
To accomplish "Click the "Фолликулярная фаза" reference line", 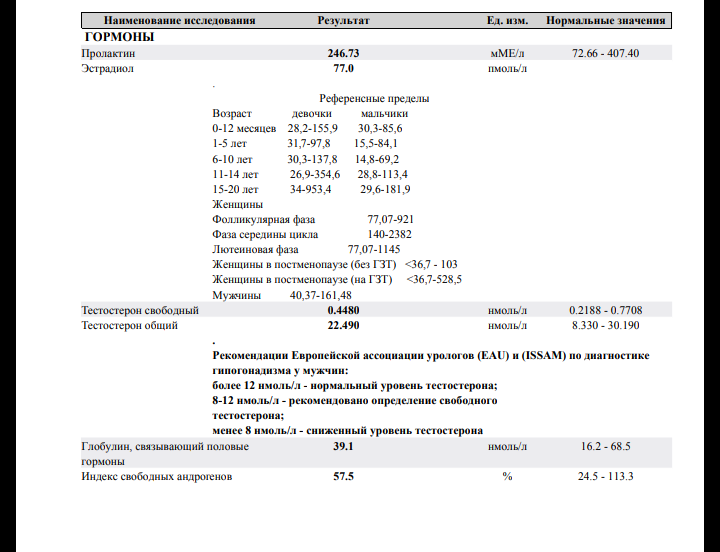I will coord(264,219).
